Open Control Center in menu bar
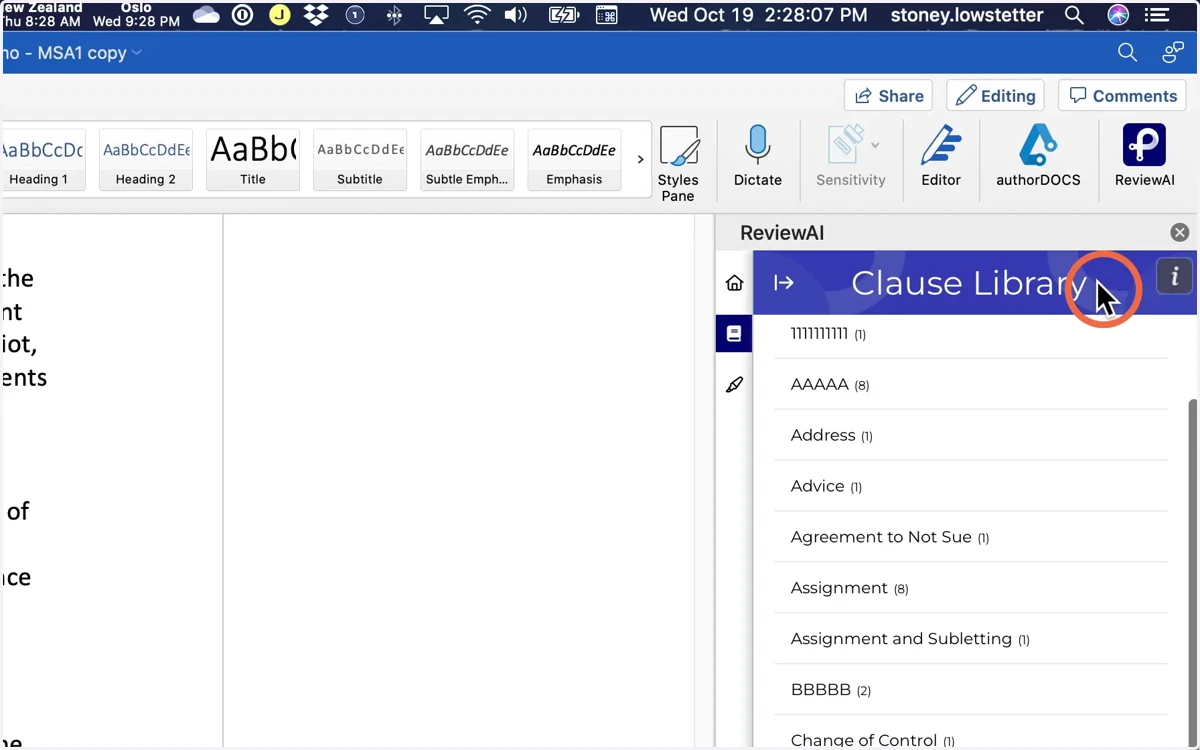Viewport: 1200px width, 750px height. 1157,15
